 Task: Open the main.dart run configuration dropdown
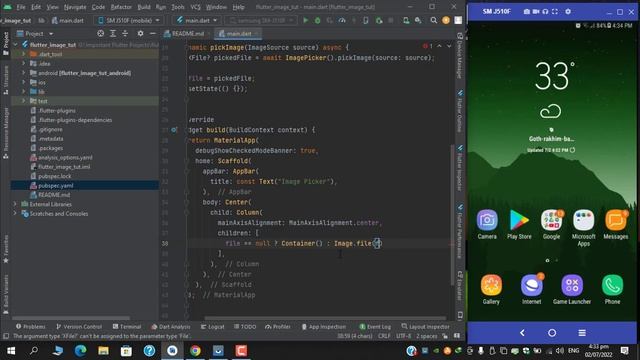pyautogui.click(x=197, y=20)
